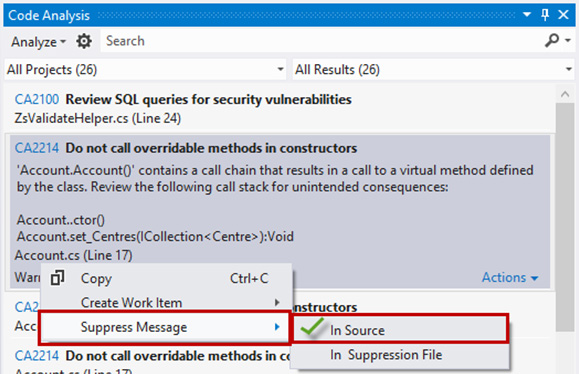Click the pin auto-hide icon
The width and height of the screenshot is (579, 374).
545,15
